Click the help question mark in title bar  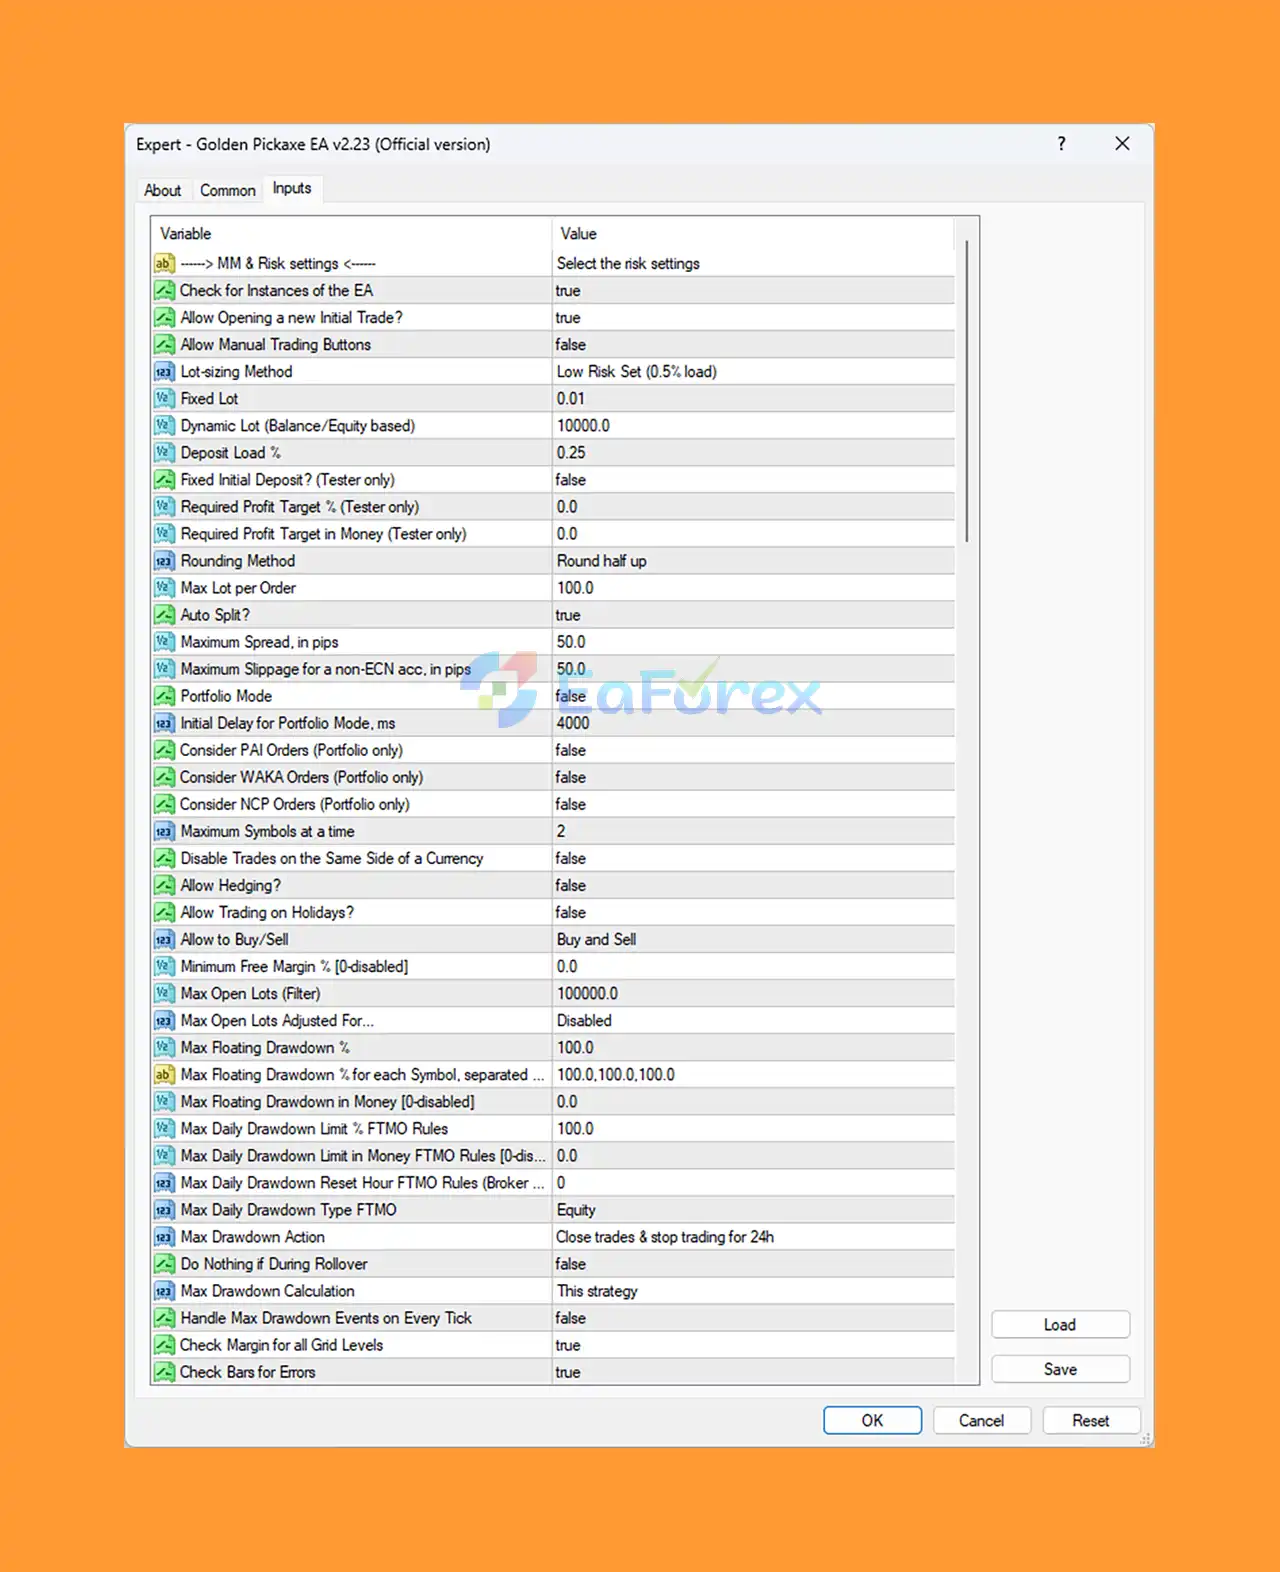(1061, 144)
